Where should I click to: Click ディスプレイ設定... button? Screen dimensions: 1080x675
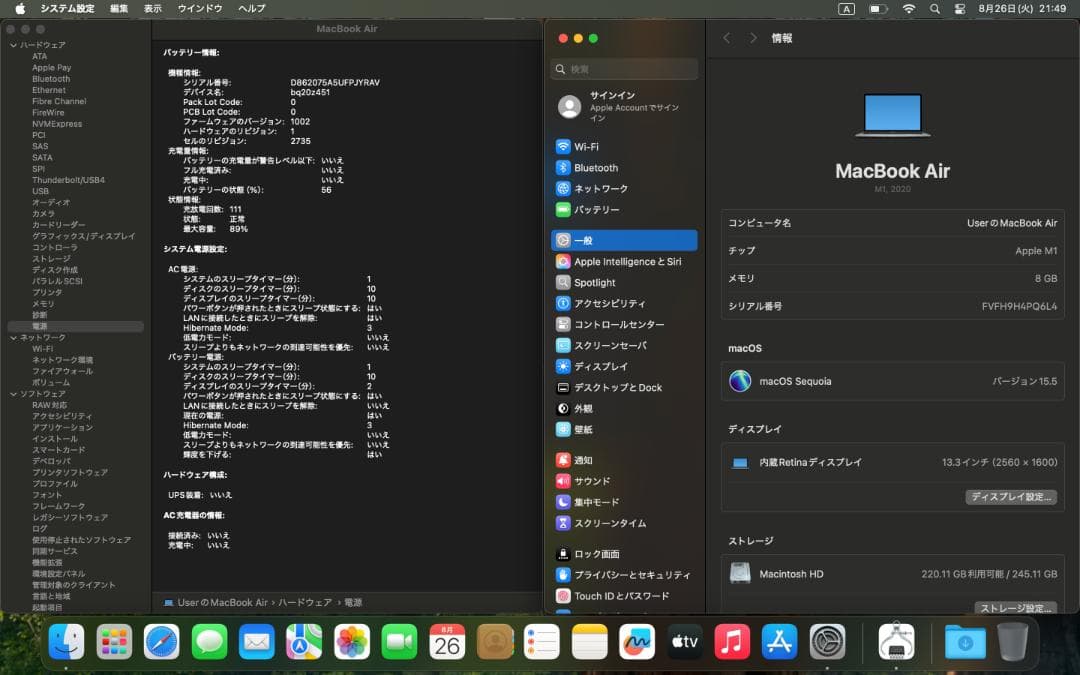click(1010, 497)
